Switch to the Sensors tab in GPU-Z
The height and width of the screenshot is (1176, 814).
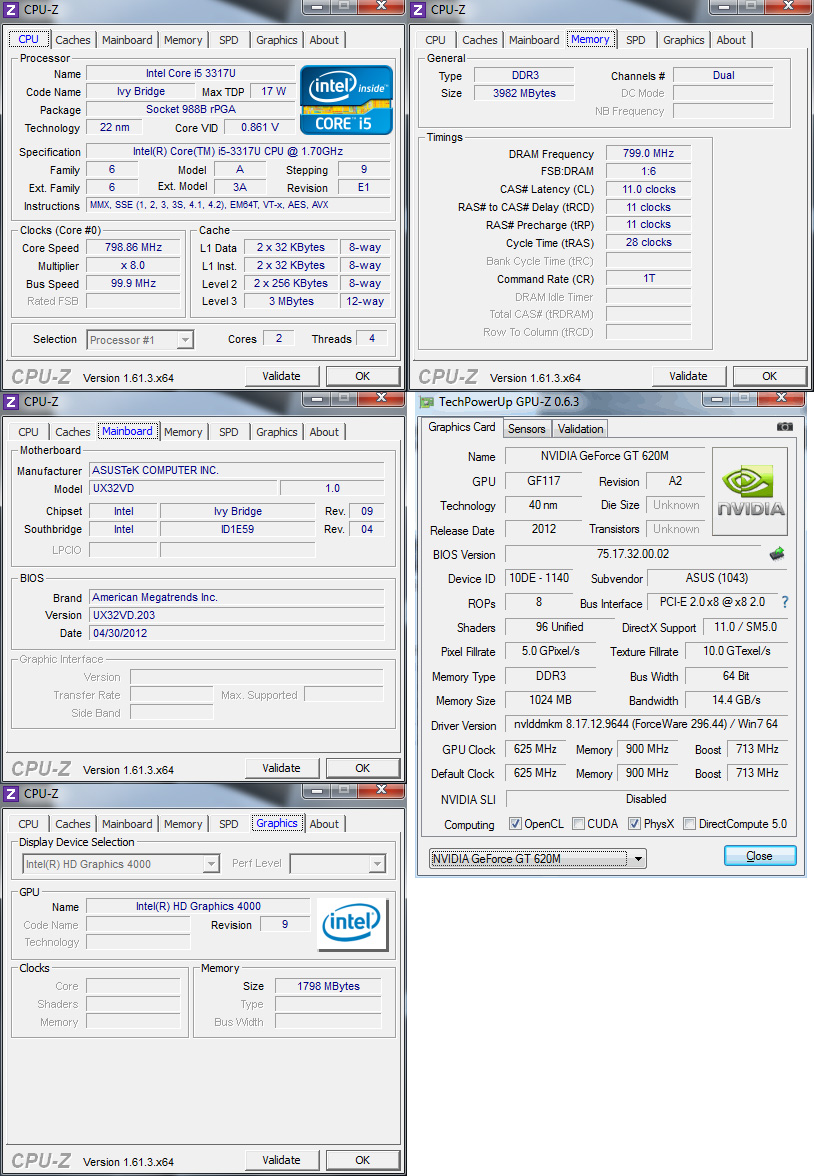point(527,429)
